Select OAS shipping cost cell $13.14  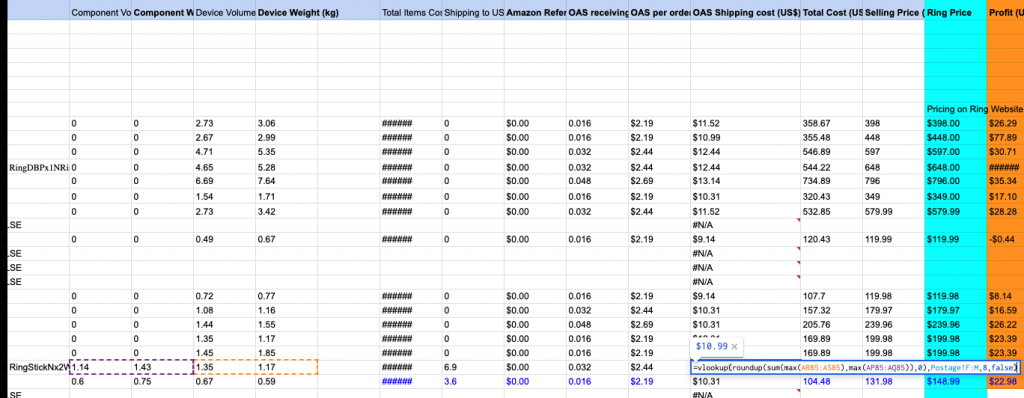tap(746, 180)
